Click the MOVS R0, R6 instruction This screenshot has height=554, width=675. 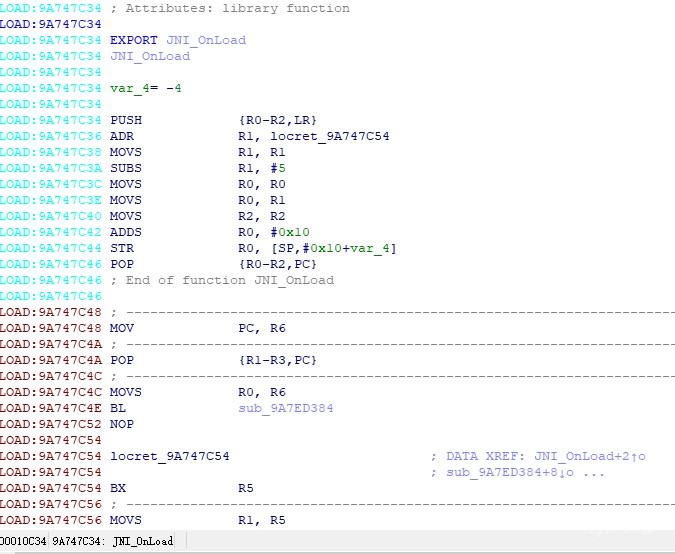tap(198, 392)
